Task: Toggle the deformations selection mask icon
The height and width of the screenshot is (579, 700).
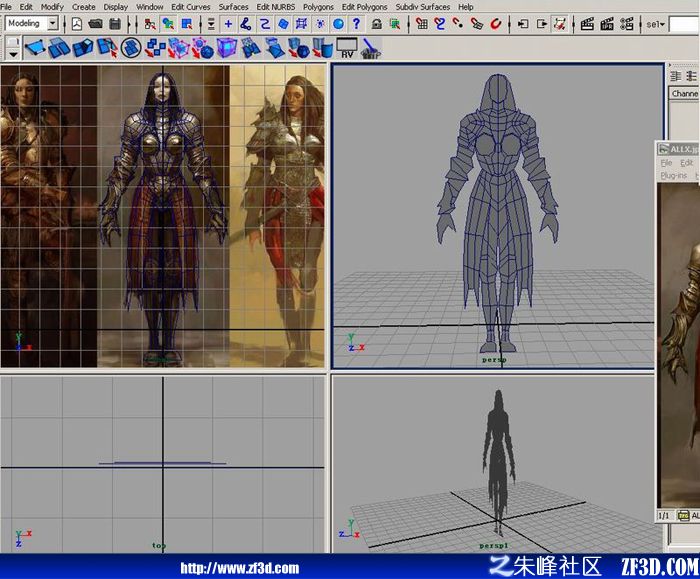Action: point(302,24)
